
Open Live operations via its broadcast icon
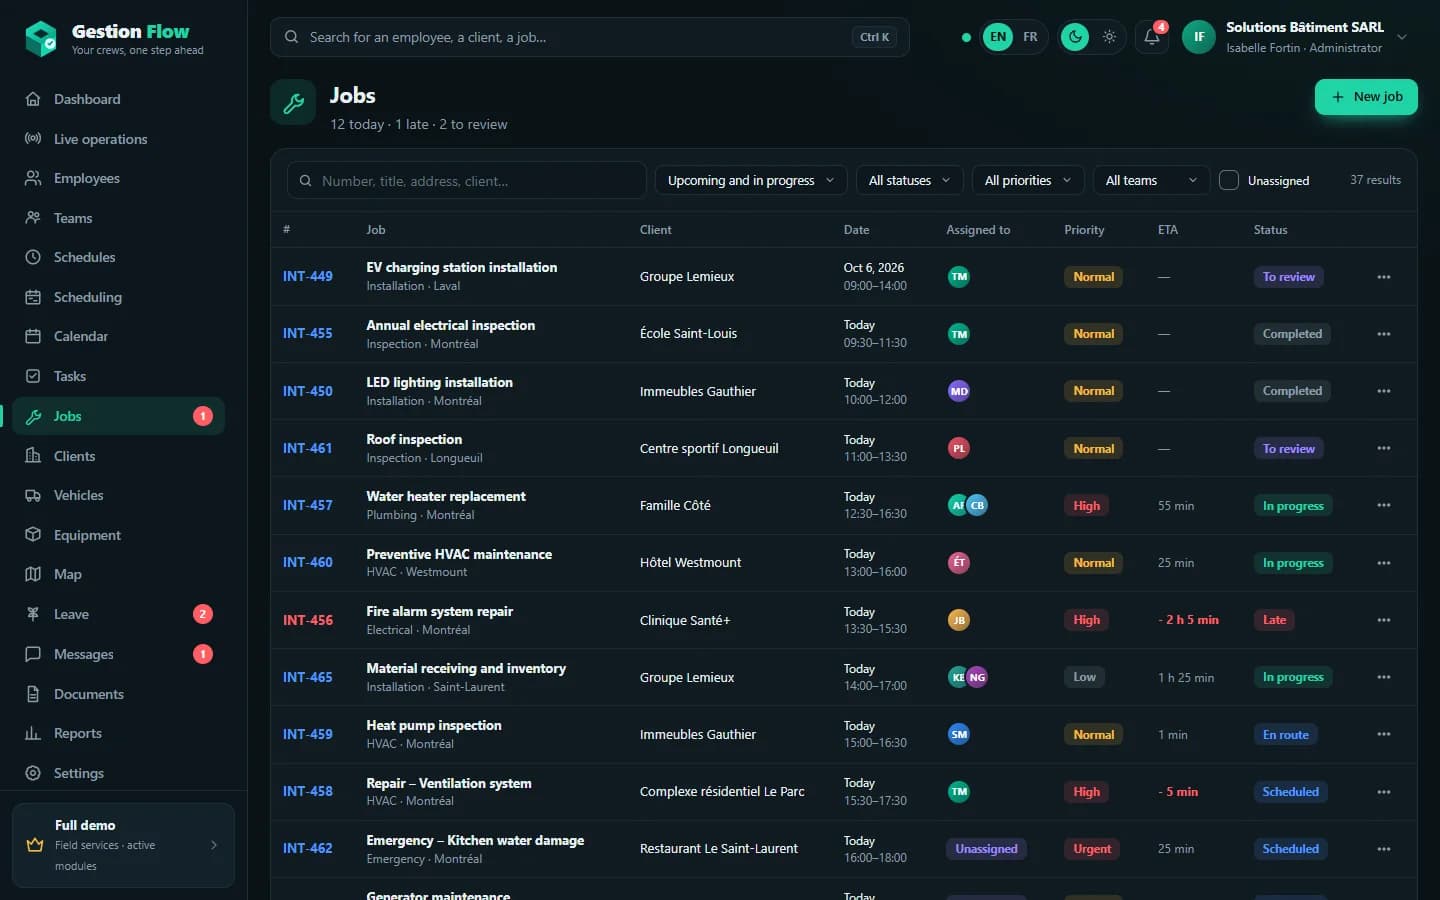[x=33, y=139]
